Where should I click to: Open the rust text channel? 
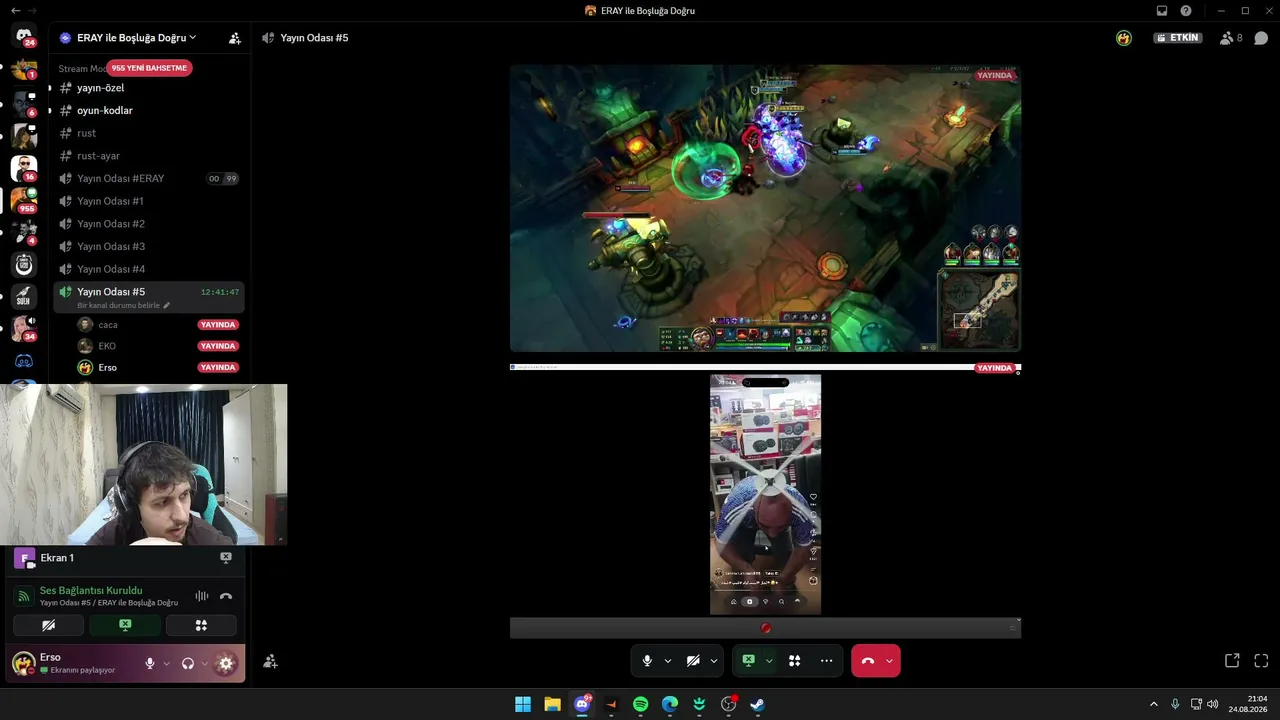[148, 133]
